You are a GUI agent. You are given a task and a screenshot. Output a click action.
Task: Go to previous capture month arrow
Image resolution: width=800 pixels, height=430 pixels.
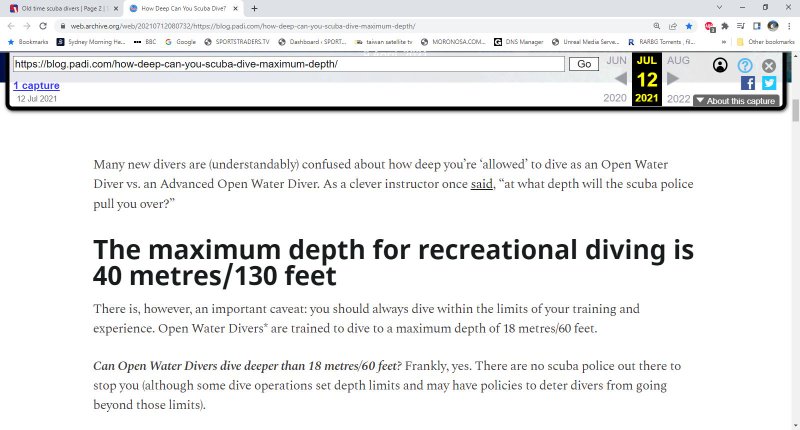[x=620, y=79]
